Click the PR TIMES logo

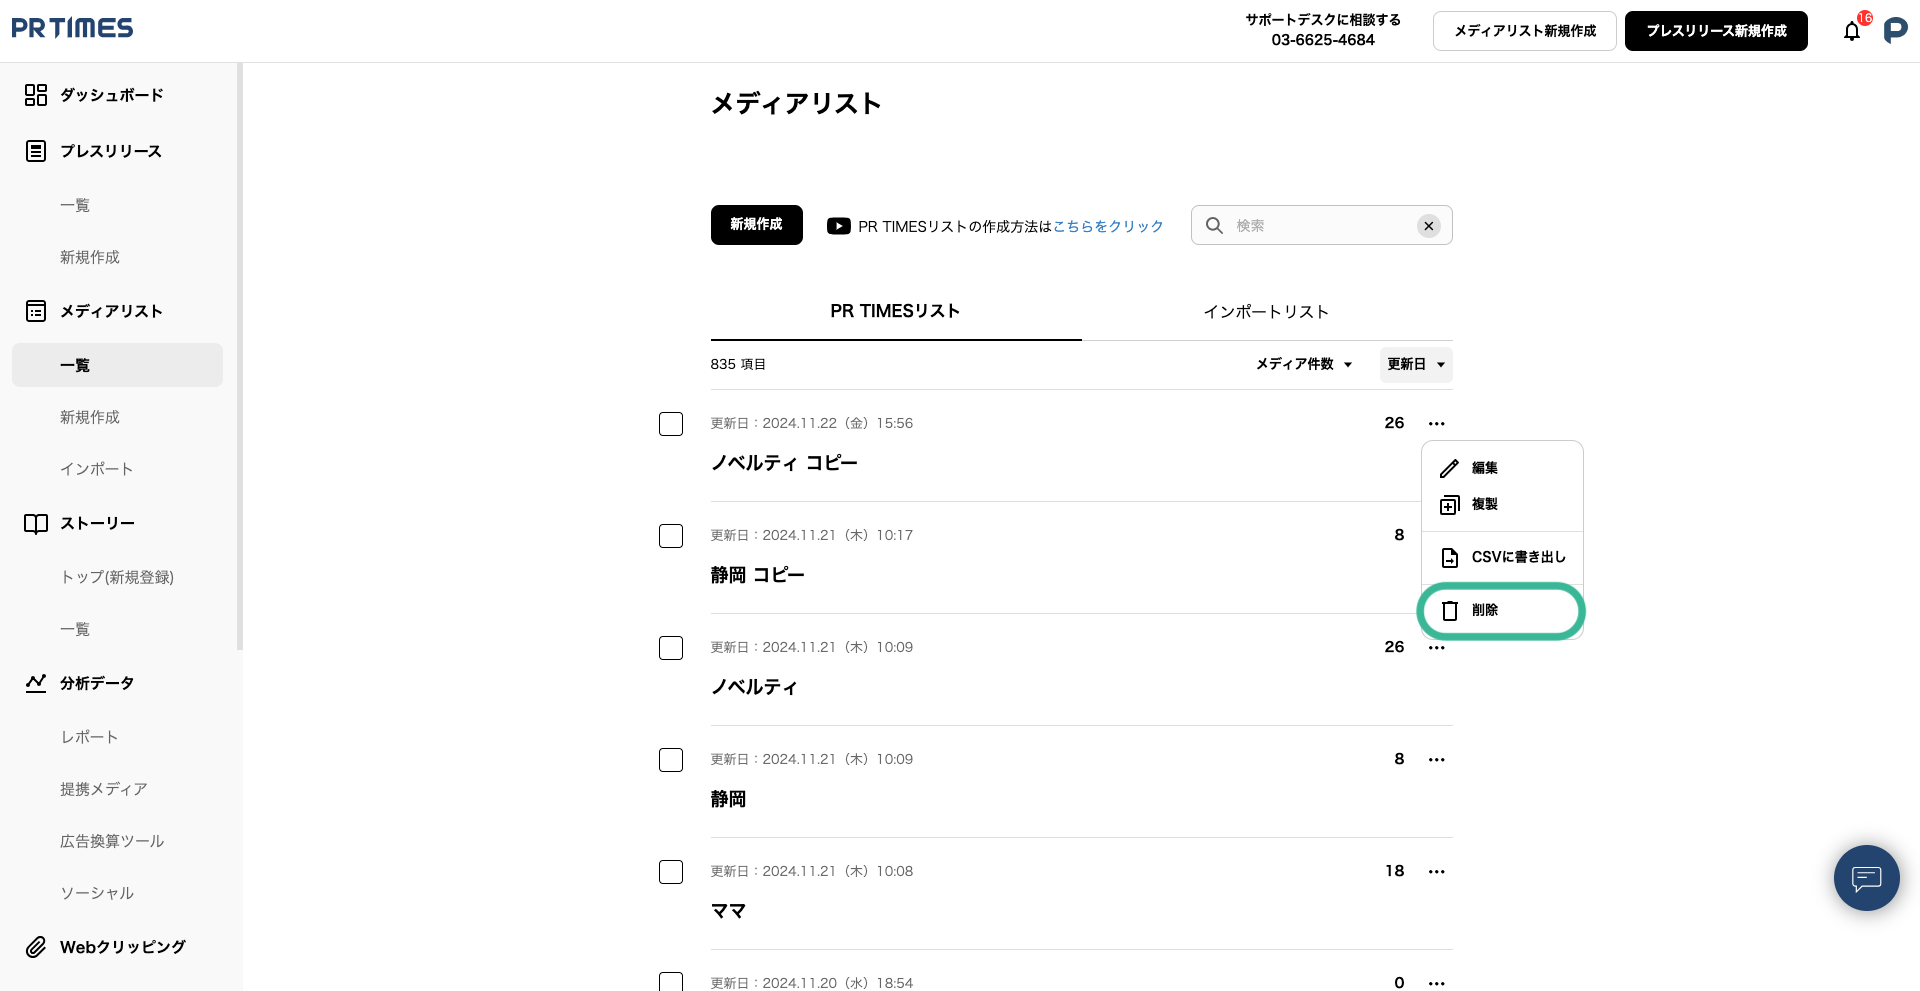(x=72, y=28)
